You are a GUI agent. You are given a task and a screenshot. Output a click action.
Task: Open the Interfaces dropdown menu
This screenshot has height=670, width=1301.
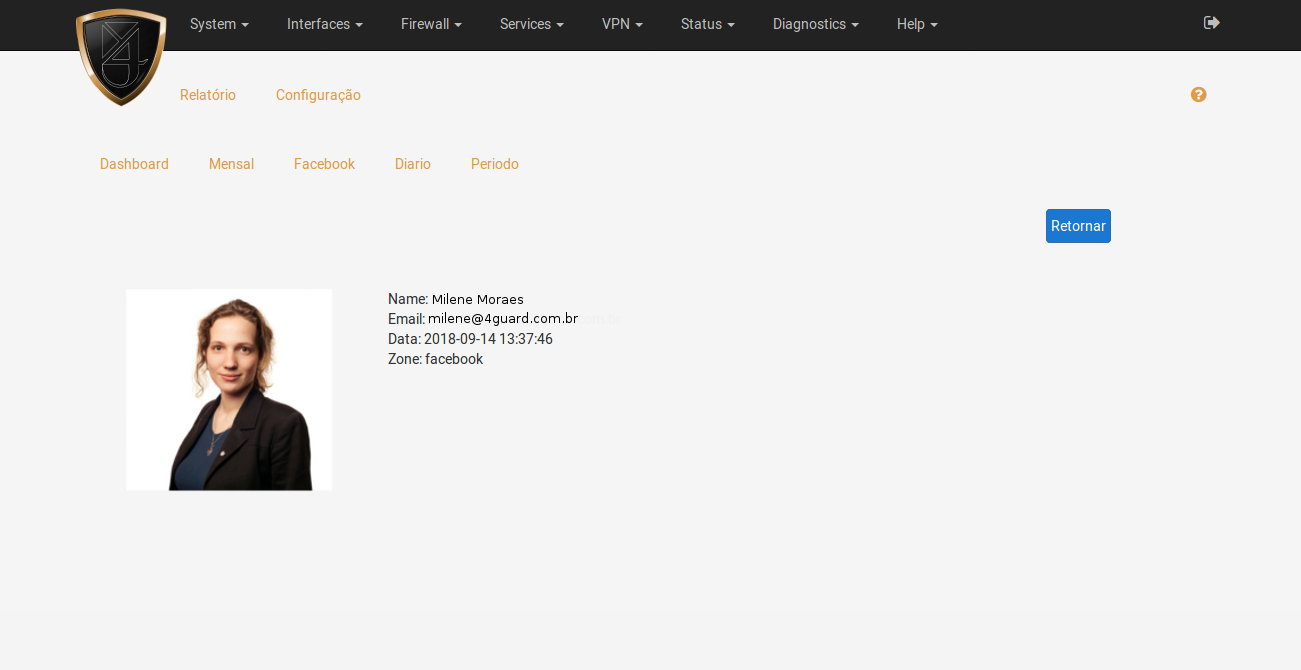pyautogui.click(x=324, y=24)
